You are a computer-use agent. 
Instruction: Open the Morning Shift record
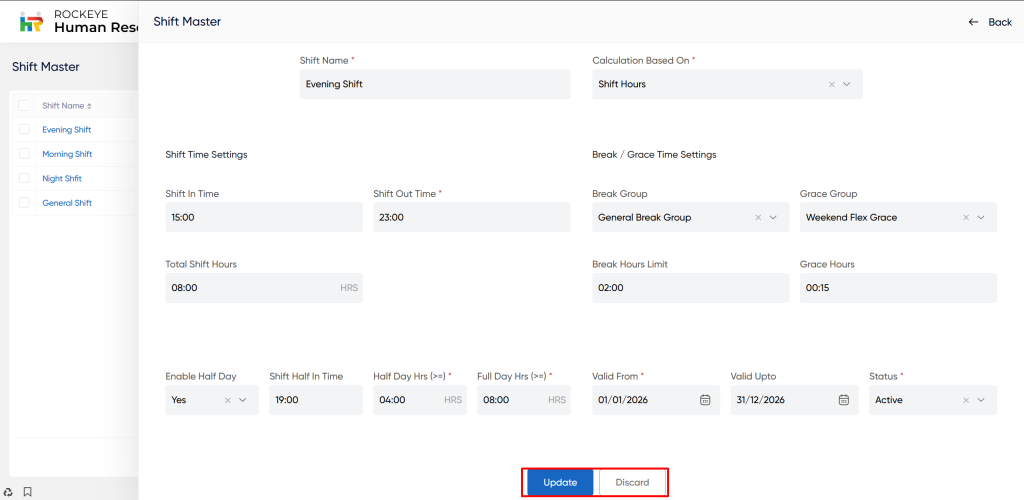coord(67,154)
